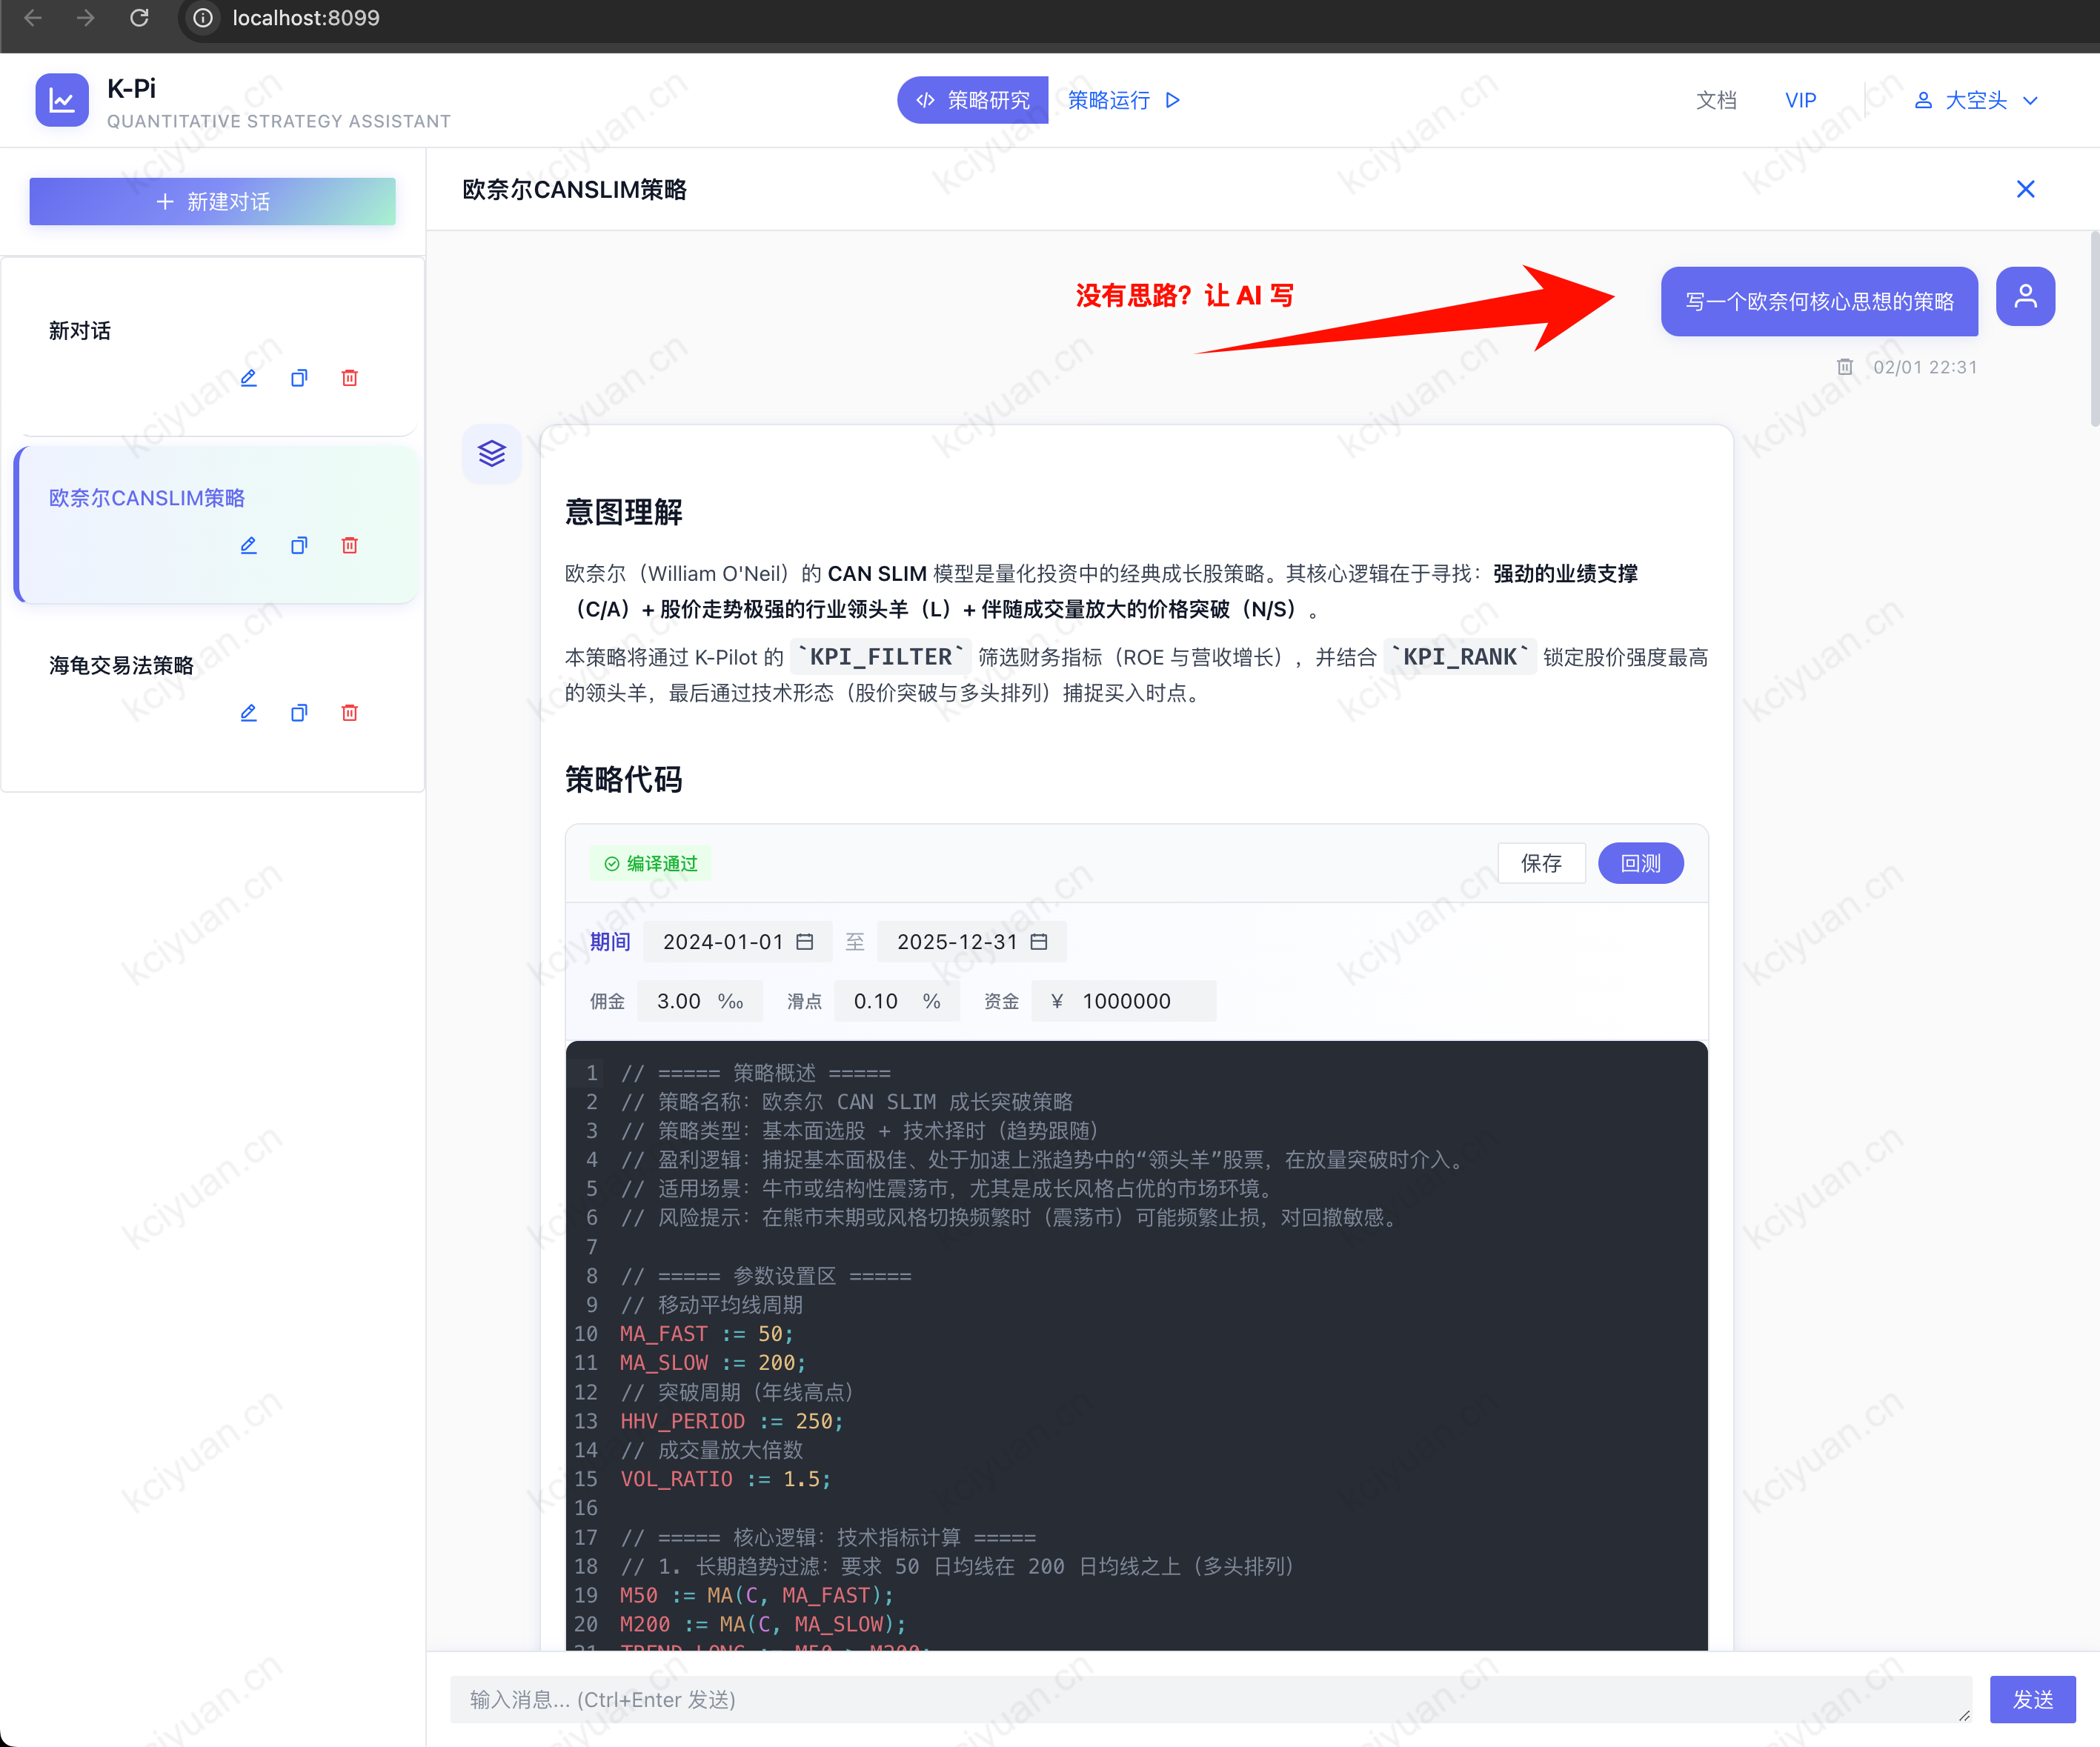
Task: Click the play icon next to 策略运行
Action: pos(1172,100)
